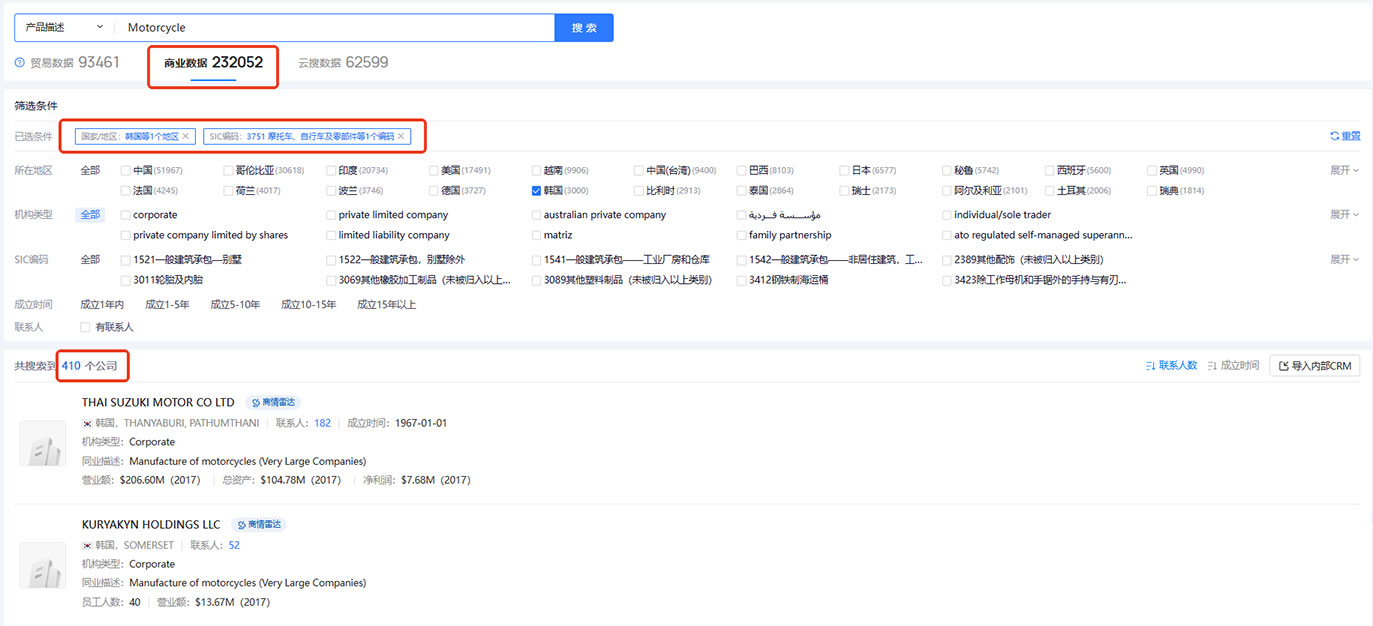Check the 哥伦比亚 region checkbox
The width and height of the screenshot is (1373, 626).
(x=228, y=171)
